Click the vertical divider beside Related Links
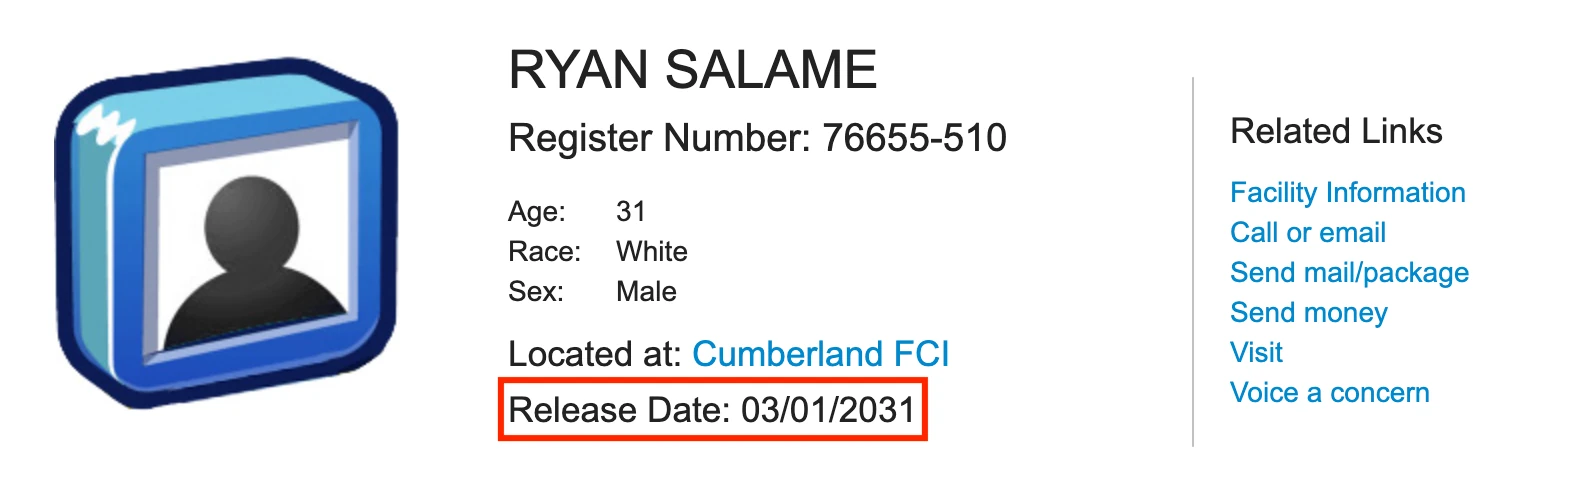Viewport: 1592px width, 492px height. 1193,261
